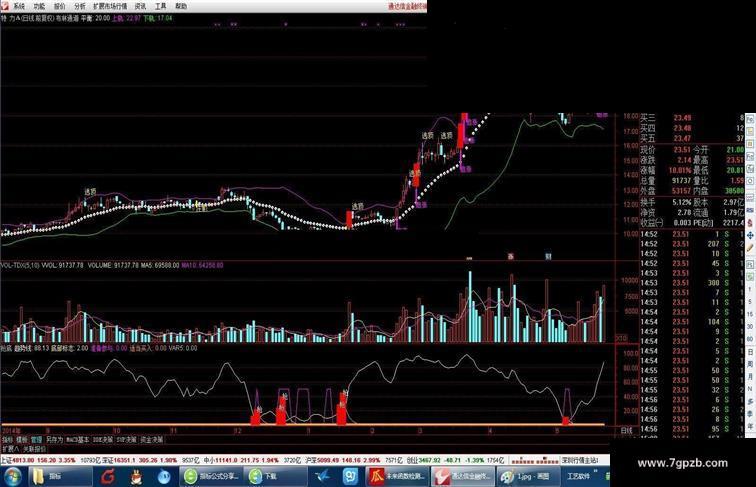Click the 12 month marker on time axis
Screen dimensions: 756x487
237,430
